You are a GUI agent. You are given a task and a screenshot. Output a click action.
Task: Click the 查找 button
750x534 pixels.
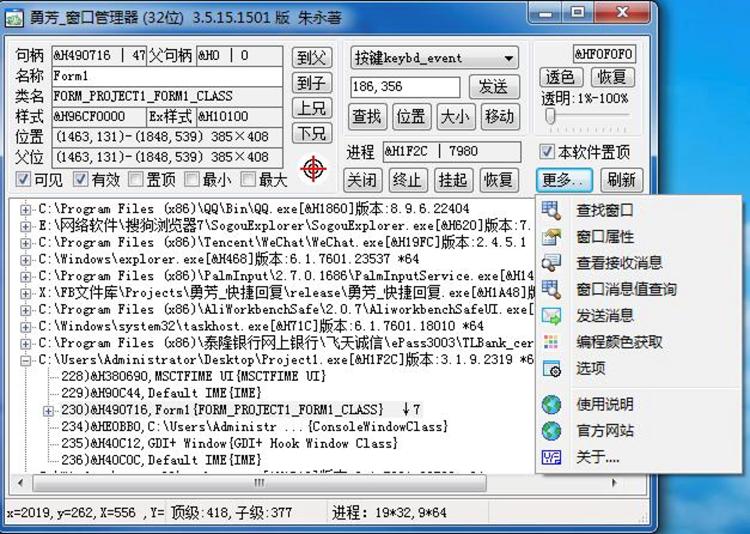pyautogui.click(x=367, y=116)
